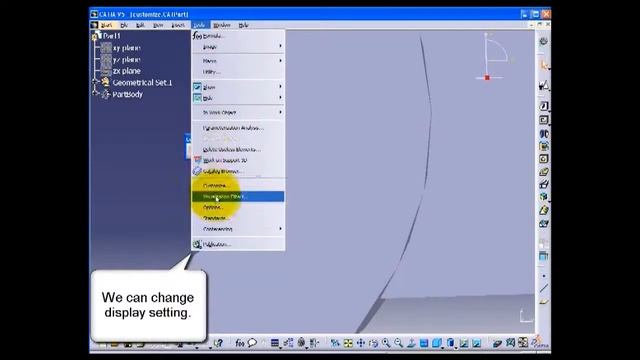Click the Zoom In magnifier icon
Image resolution: width=640 pixels, height=360 pixels.
pyautogui.click(x=386, y=343)
